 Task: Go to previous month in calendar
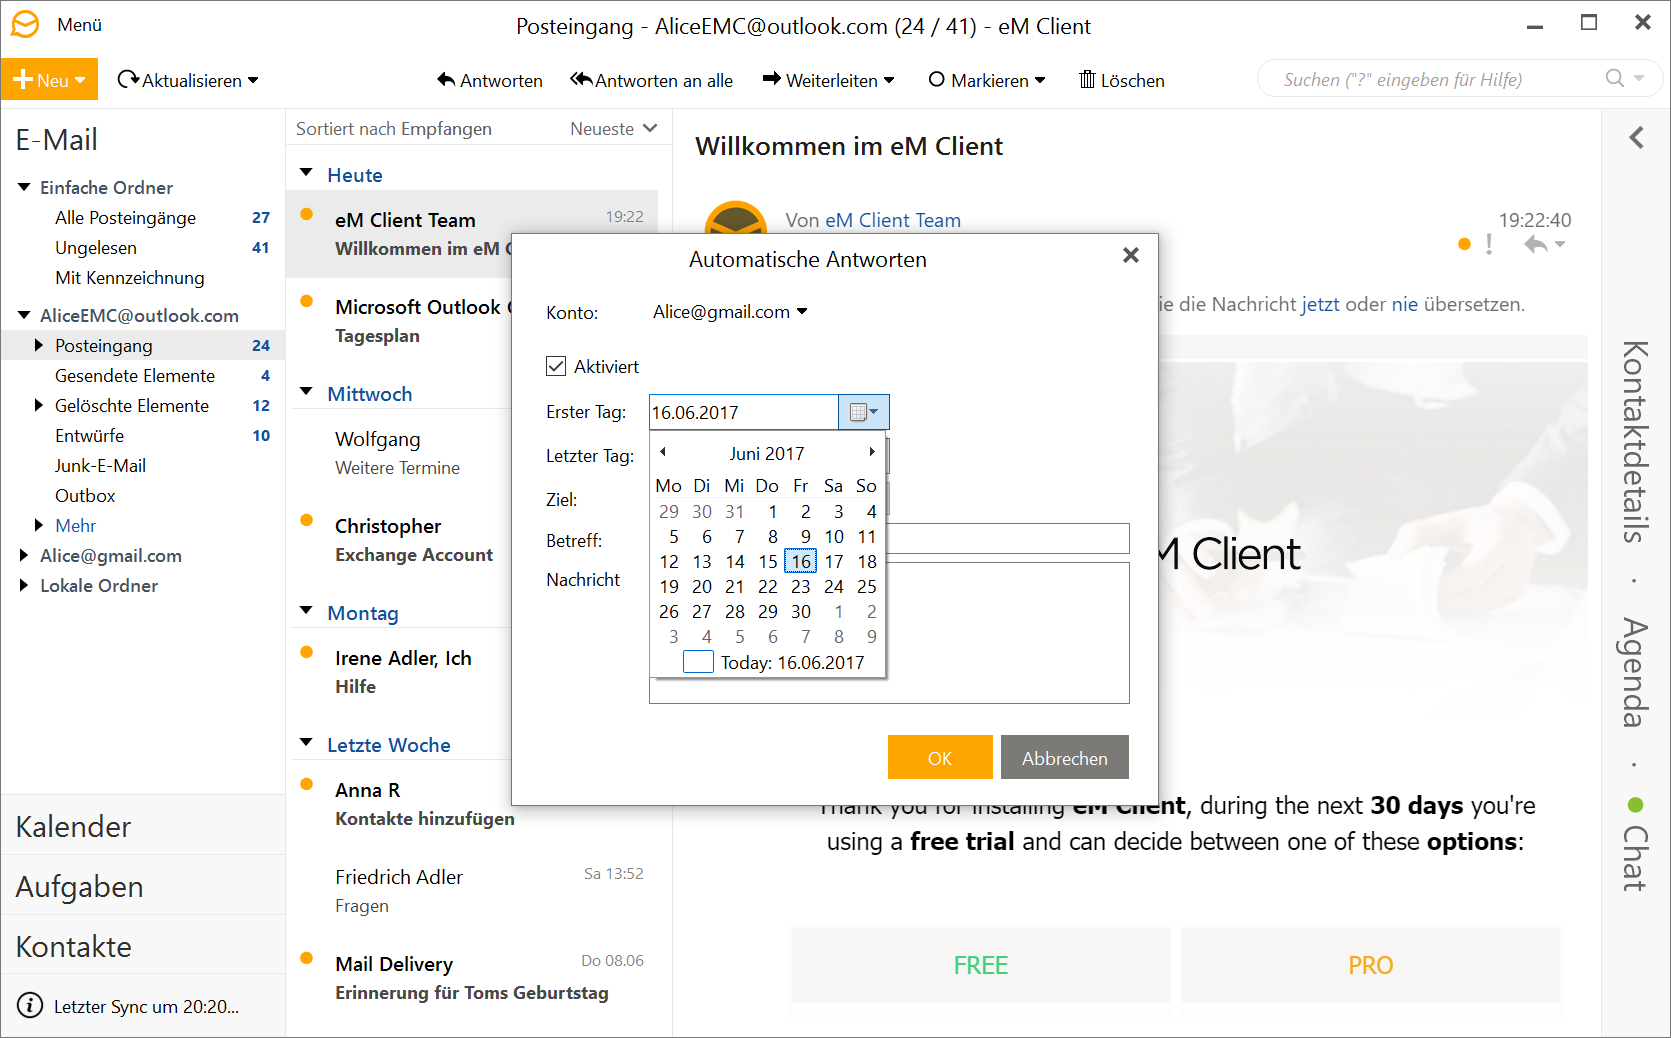(663, 452)
